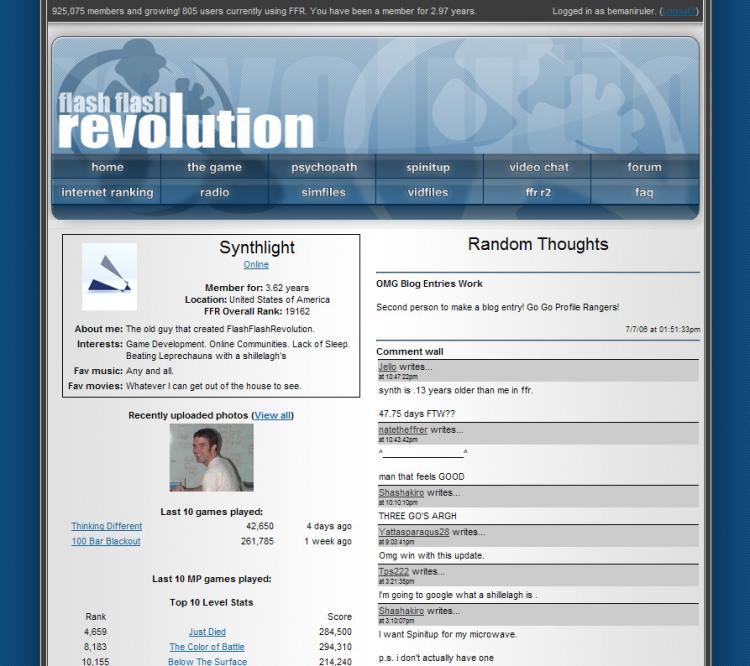Click the '1 week ago' entry
The image size is (750, 666).
[328, 541]
